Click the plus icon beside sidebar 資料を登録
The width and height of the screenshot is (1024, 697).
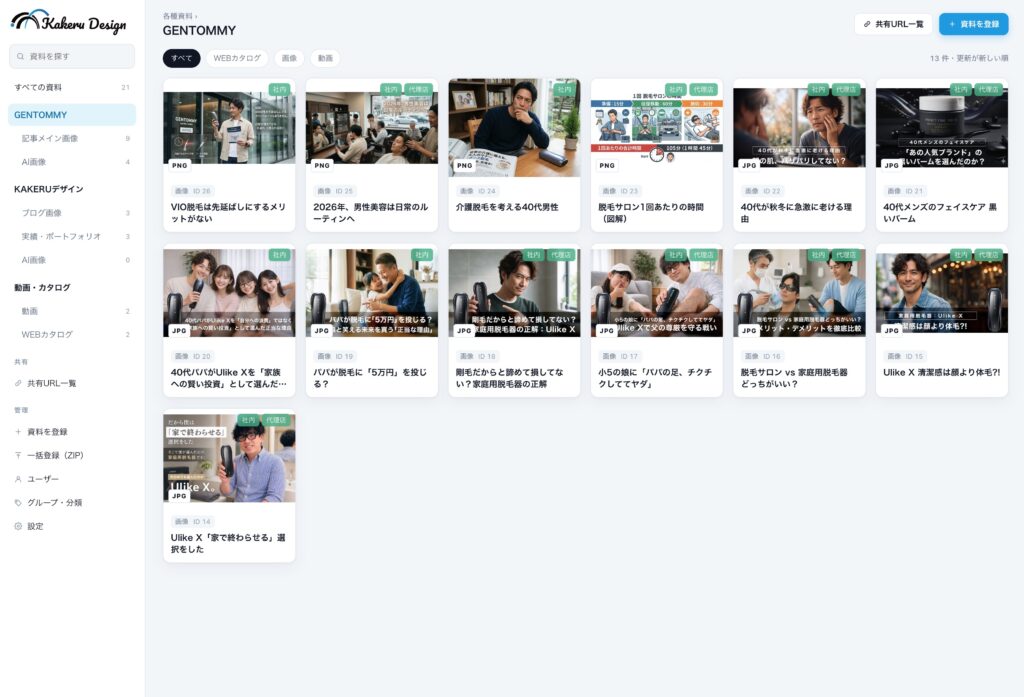pos(18,432)
